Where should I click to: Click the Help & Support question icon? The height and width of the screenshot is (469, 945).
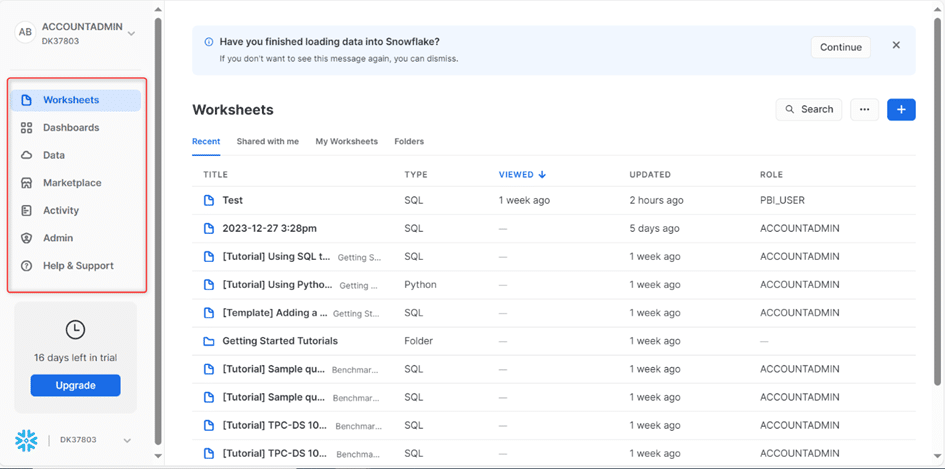(x=26, y=266)
